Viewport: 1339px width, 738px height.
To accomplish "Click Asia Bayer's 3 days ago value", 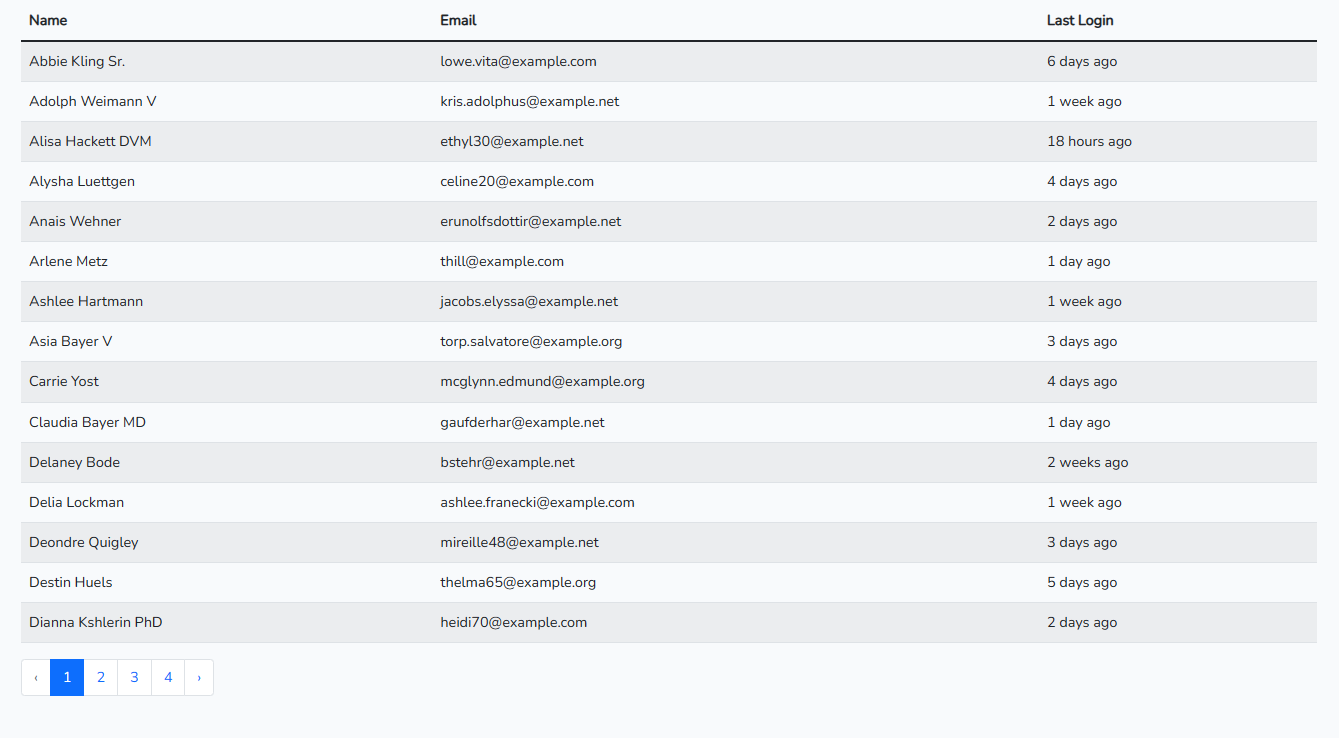I will point(1082,341).
